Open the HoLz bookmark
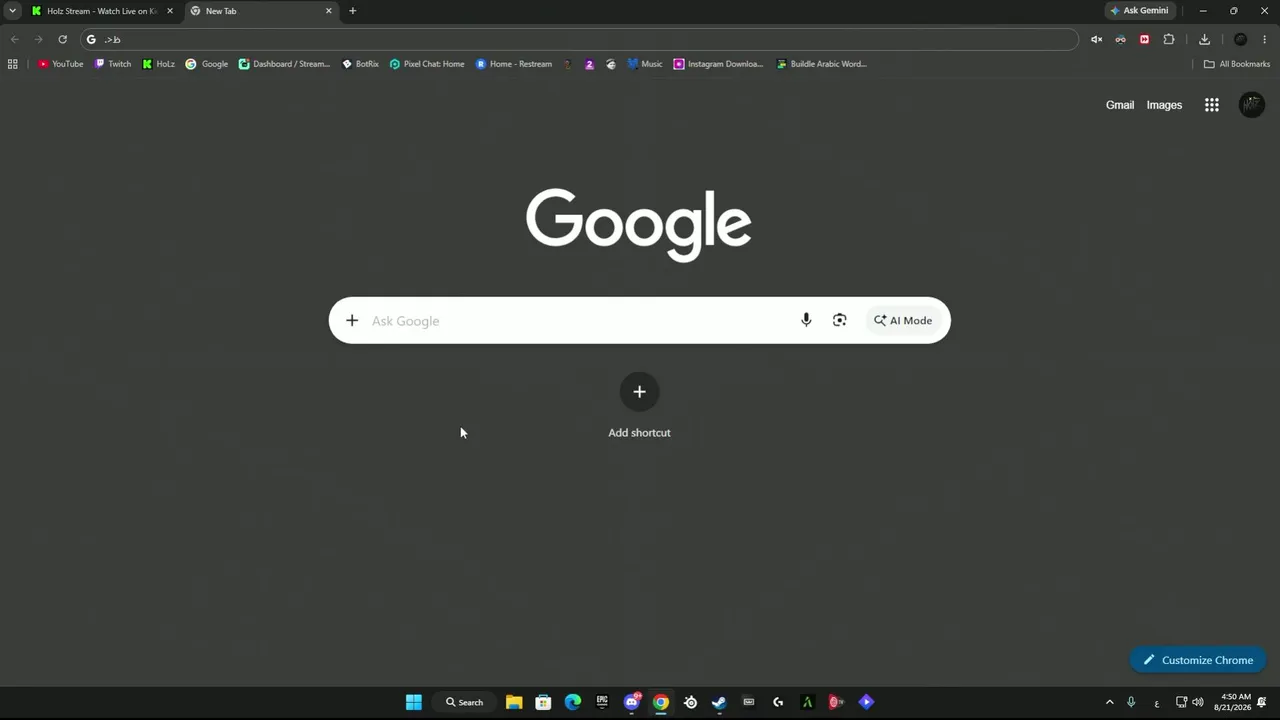This screenshot has height=720, width=1280. [x=158, y=64]
